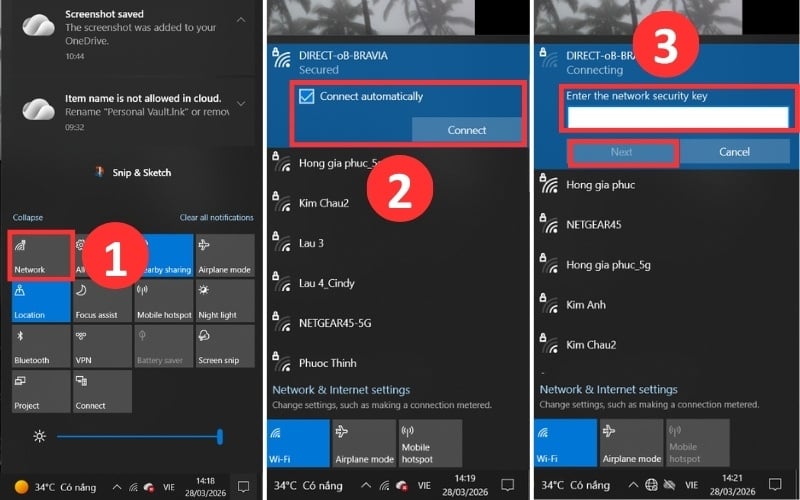Click the network security key field
Viewport: 800px width, 500px height.
click(x=677, y=118)
